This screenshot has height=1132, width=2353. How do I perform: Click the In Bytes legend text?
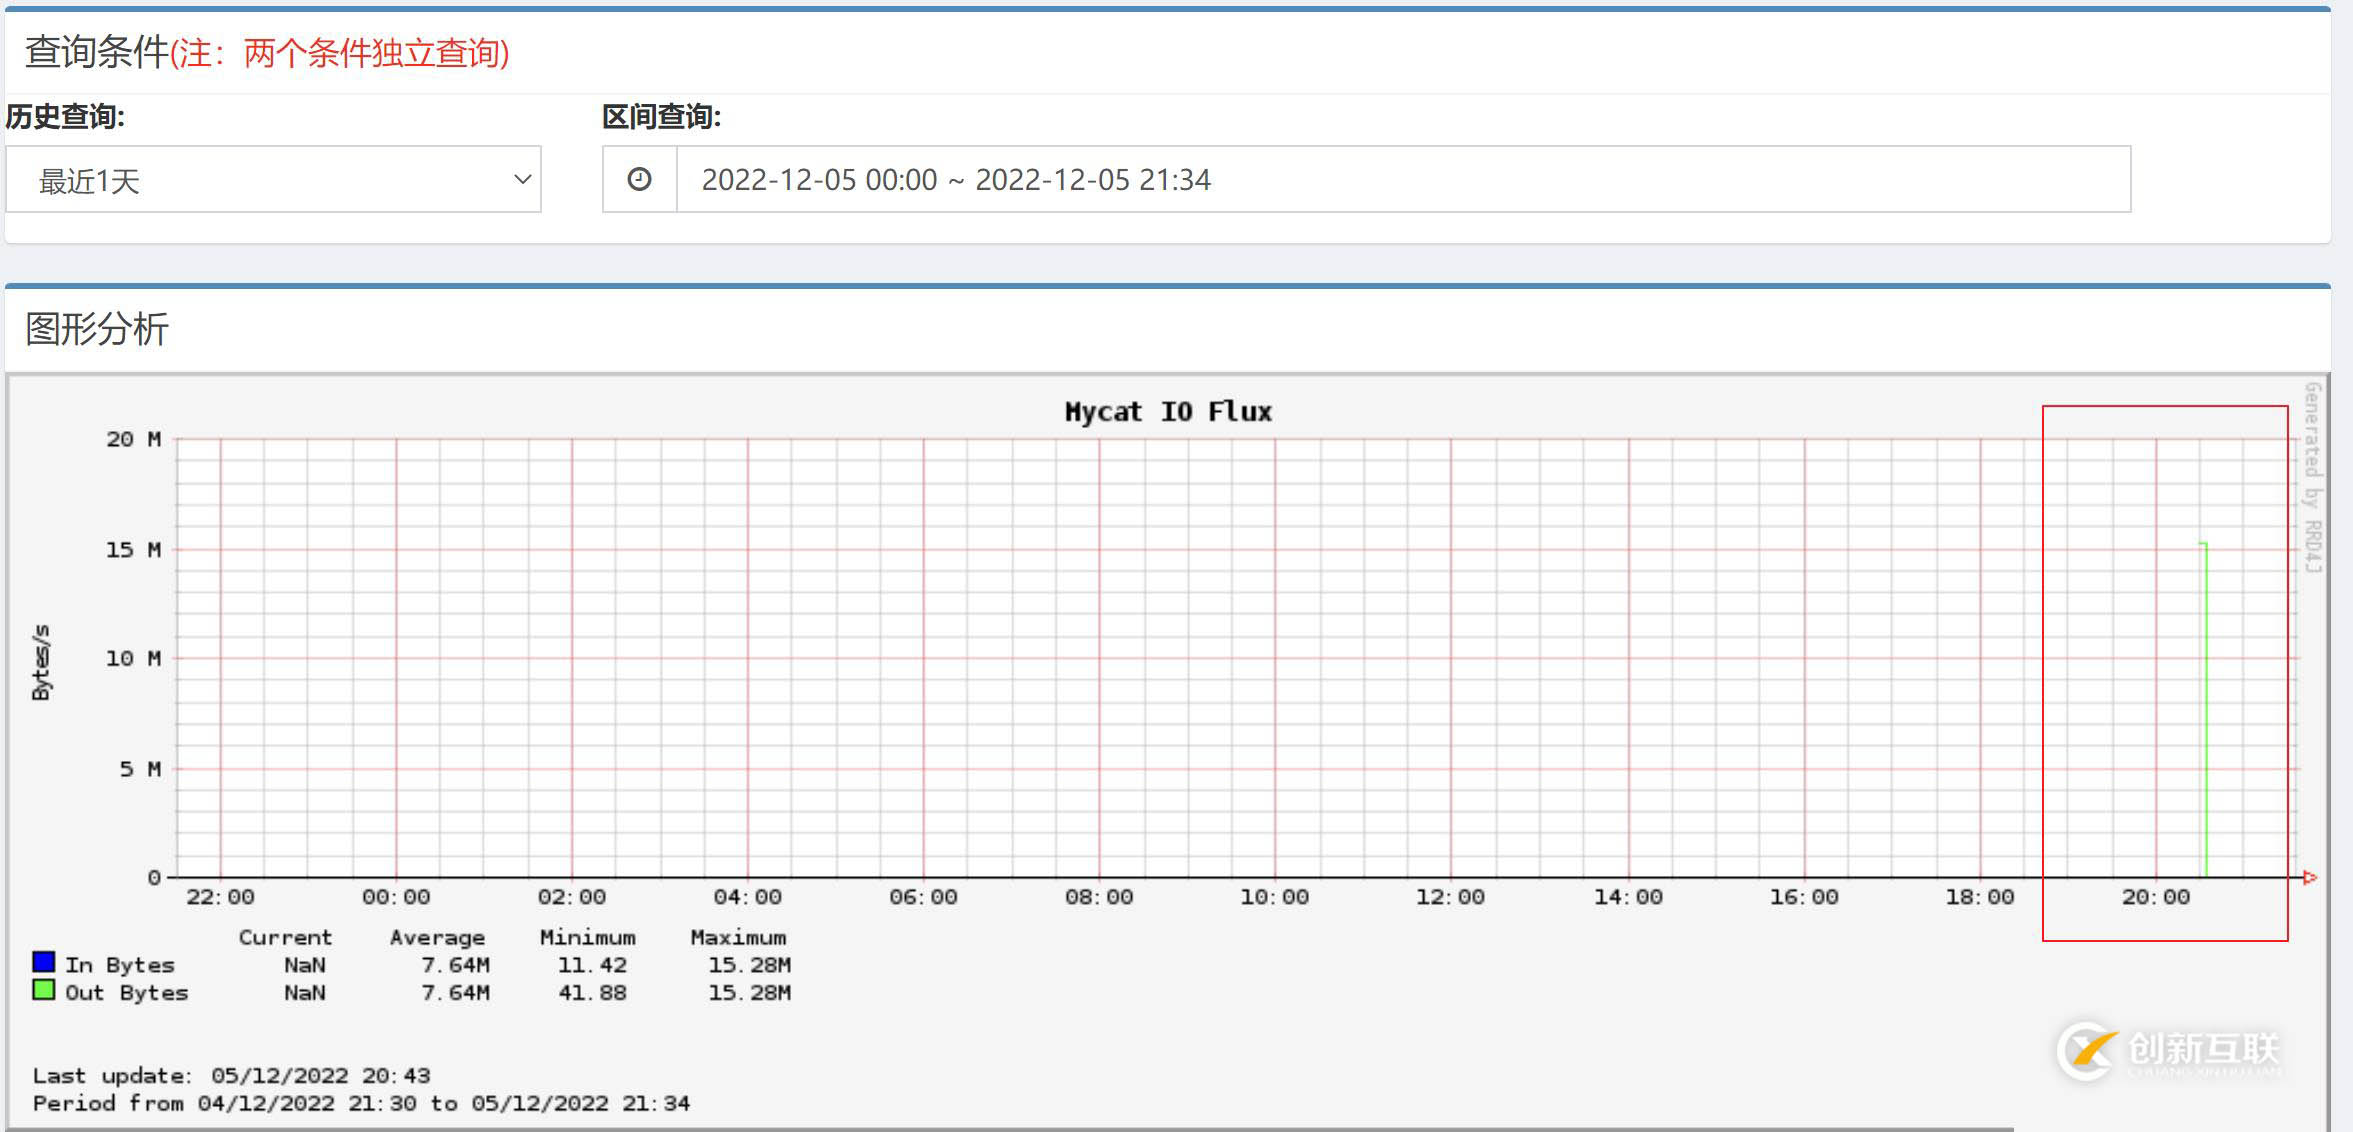(120, 965)
